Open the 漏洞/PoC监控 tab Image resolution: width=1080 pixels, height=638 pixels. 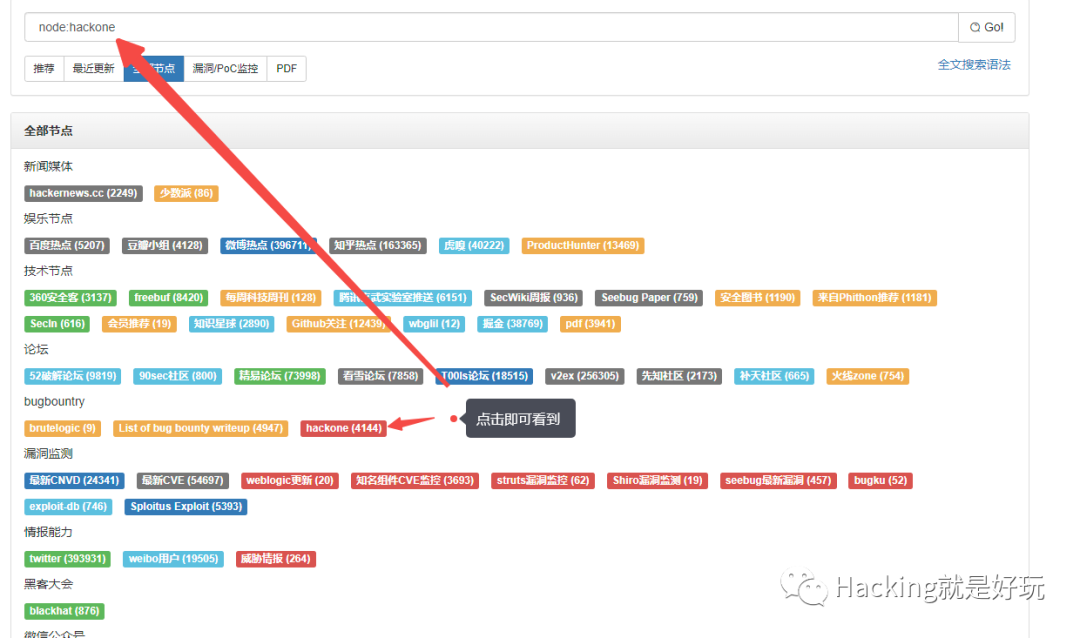(x=225, y=69)
